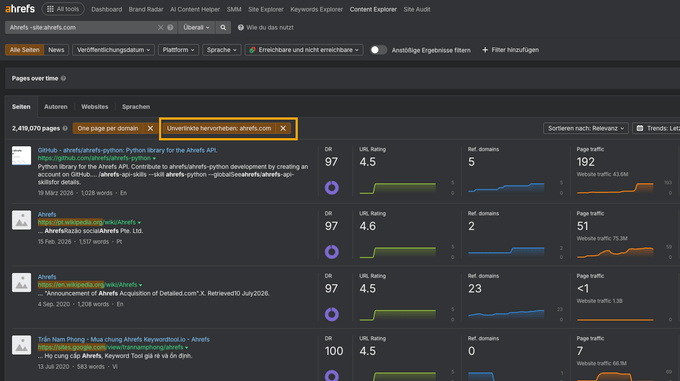The image size is (680, 381).
Task: Click the Pages over time heading
Action: [x=35, y=78]
